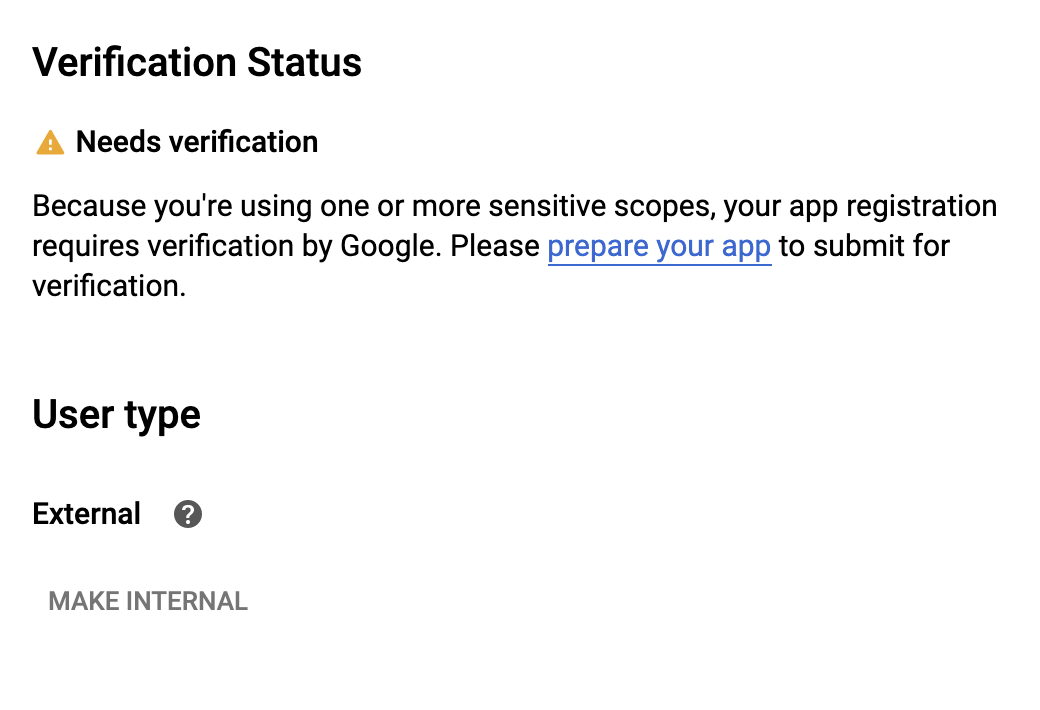Click the gray help badge after External
1040x710 pixels.
[x=187, y=514]
